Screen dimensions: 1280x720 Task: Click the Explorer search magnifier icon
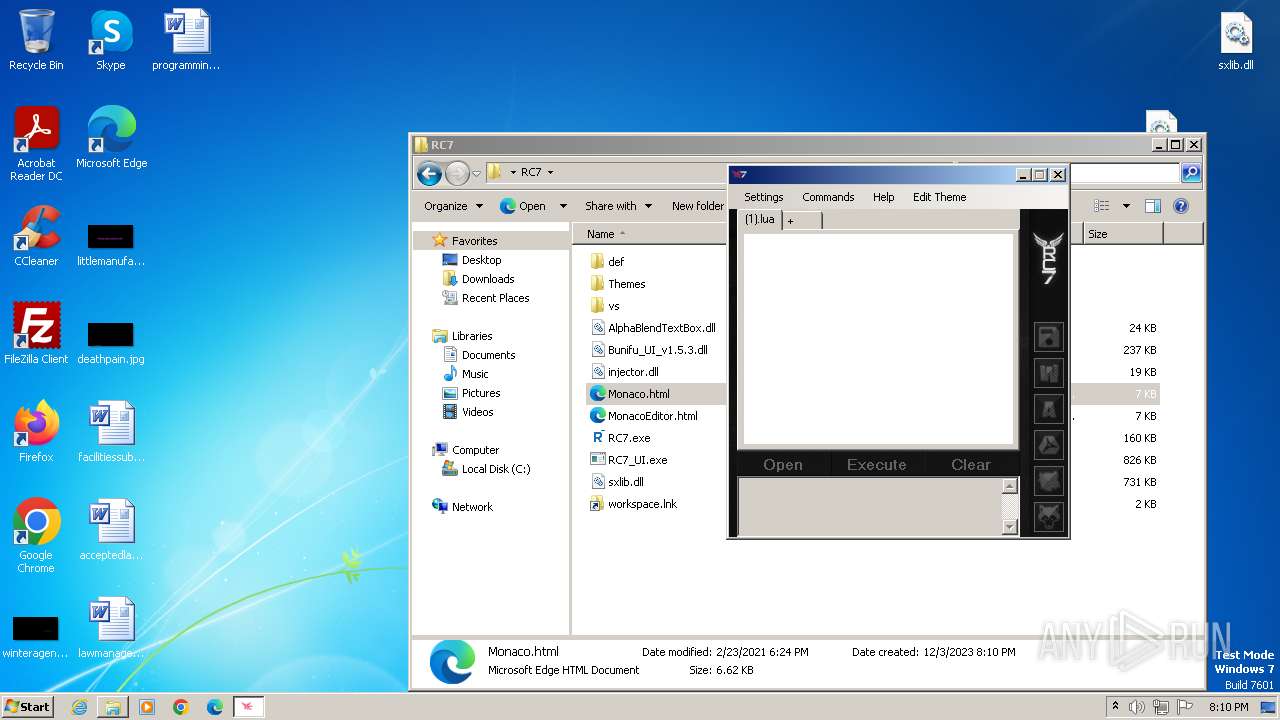(x=1190, y=173)
